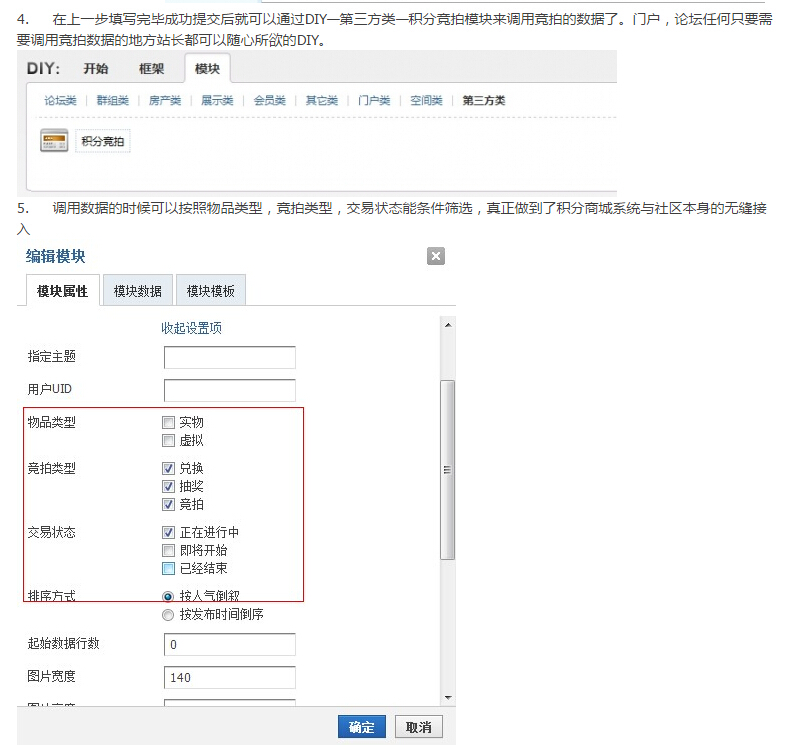The width and height of the screenshot is (793, 745).
Task: Uncheck the 正在进行中 status checkbox
Action: pyautogui.click(x=168, y=532)
